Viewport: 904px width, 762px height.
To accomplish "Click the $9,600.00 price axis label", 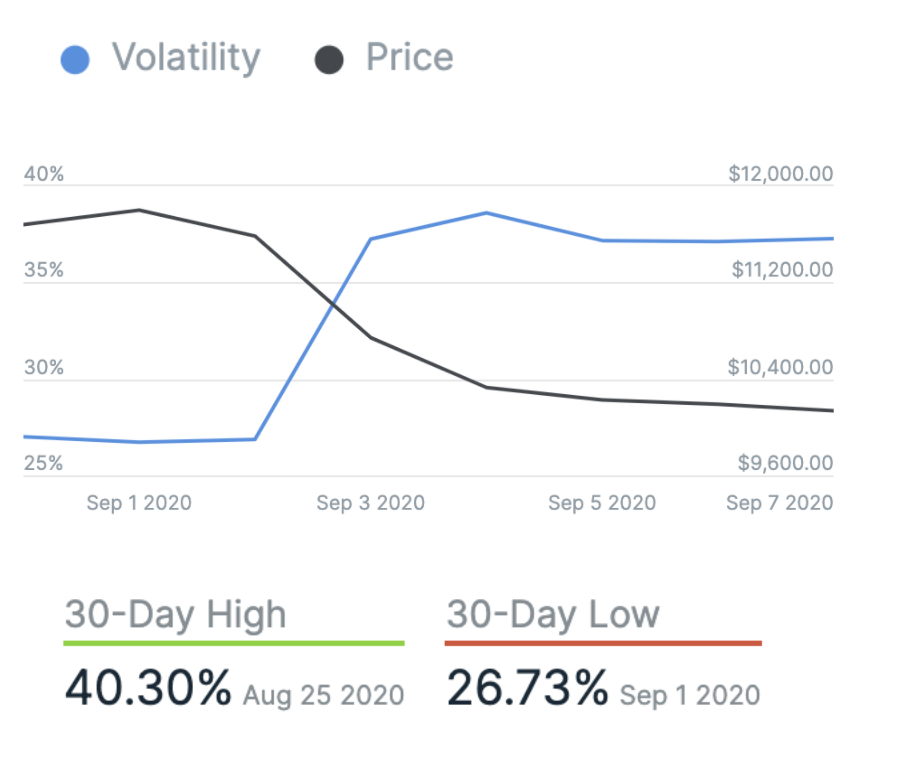I will pos(785,464).
